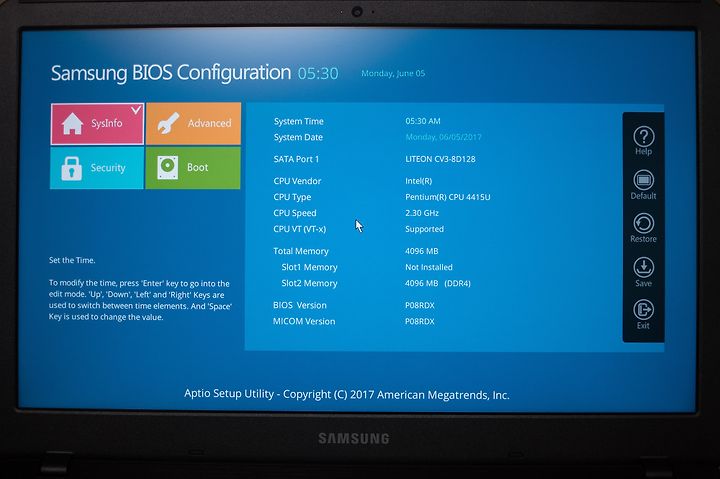Click the Aptio Setup Utility copyright line
The width and height of the screenshot is (720, 479).
point(347,394)
